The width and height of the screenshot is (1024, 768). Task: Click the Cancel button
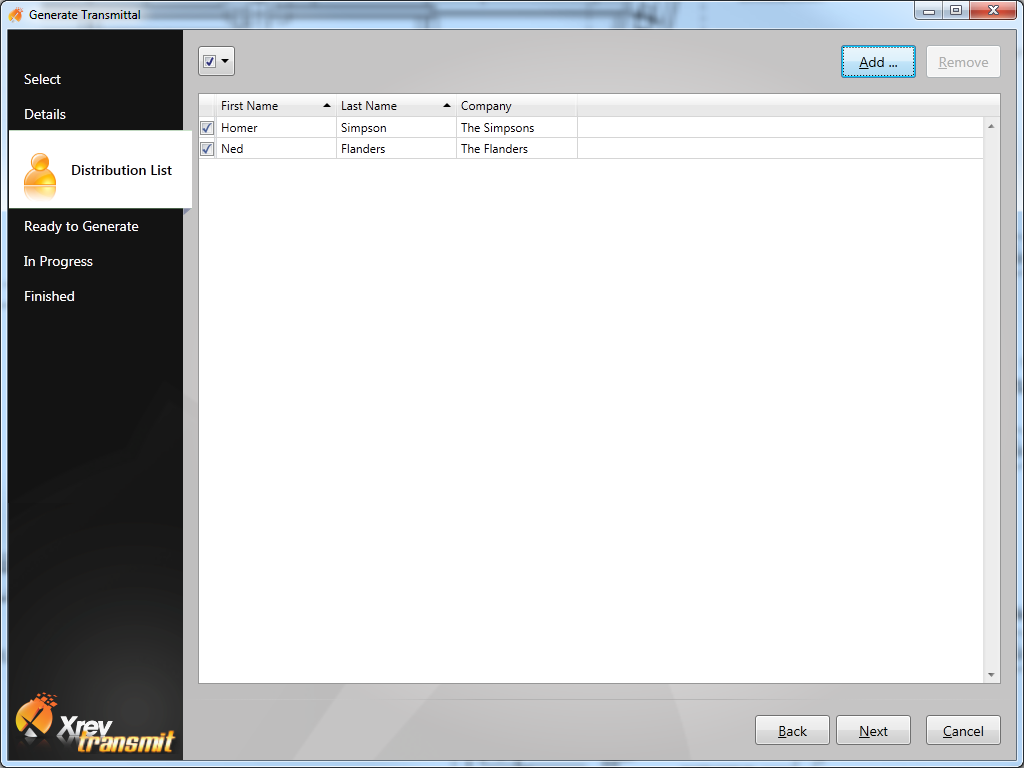pos(963,731)
